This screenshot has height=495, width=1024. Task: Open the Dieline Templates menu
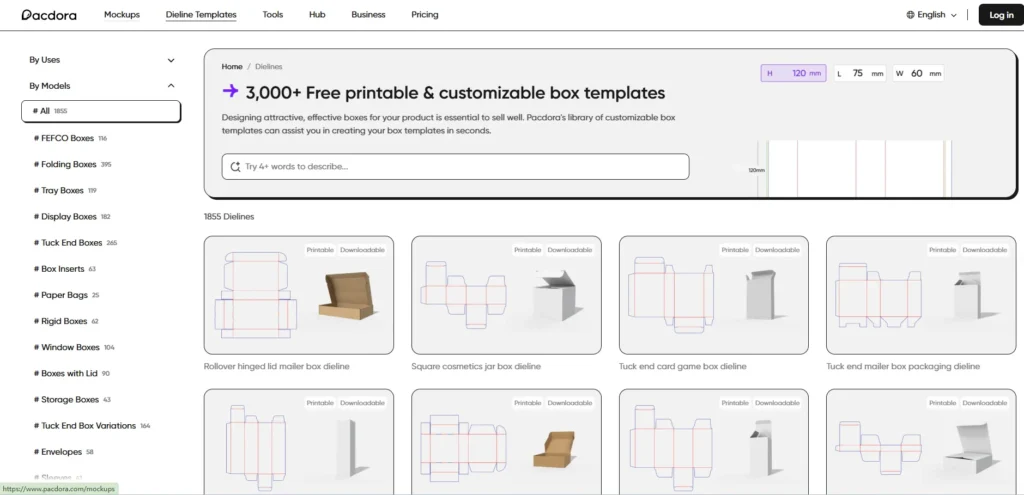[x=201, y=14]
